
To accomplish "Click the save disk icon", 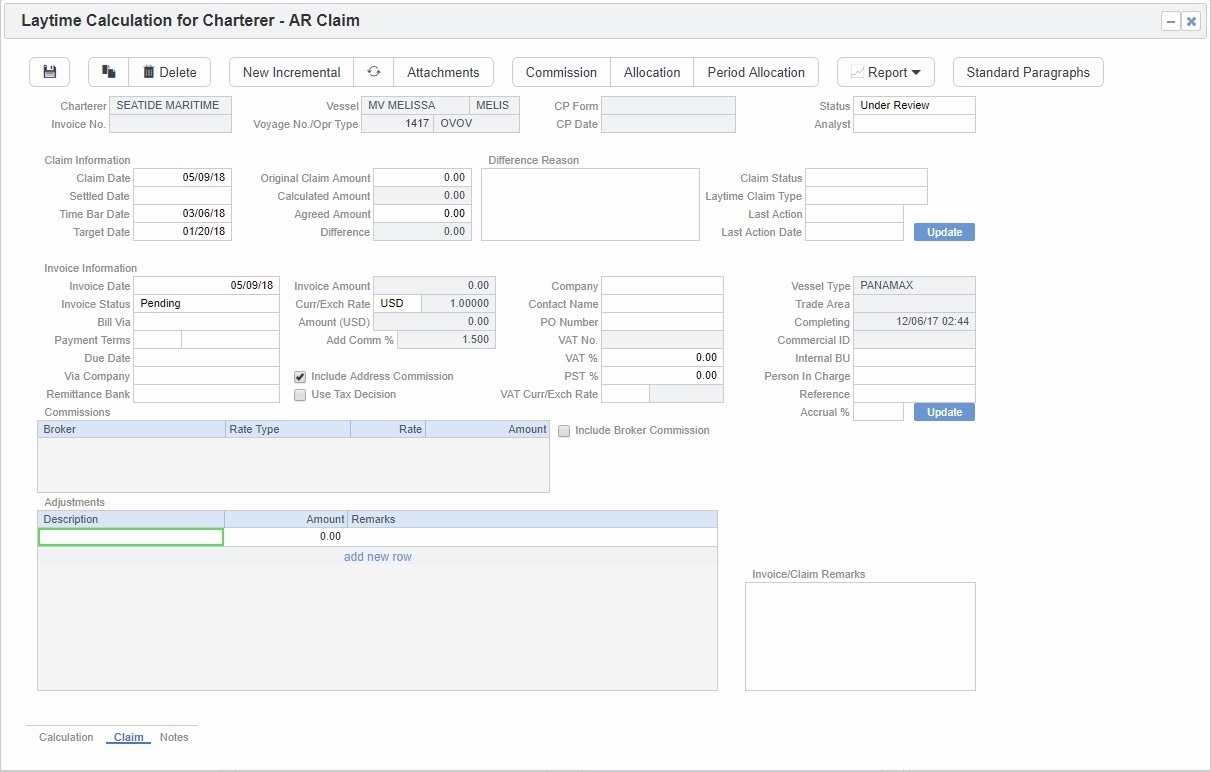I will [x=50, y=72].
